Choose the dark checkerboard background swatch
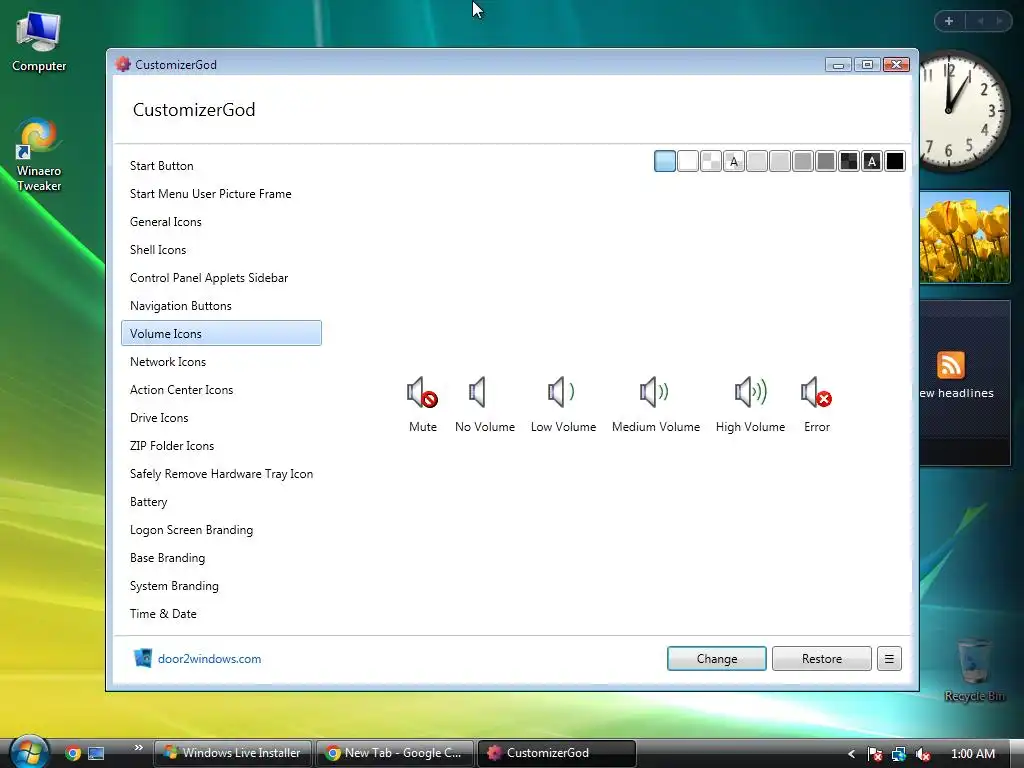Viewport: 1024px width, 768px height. pos(848,161)
